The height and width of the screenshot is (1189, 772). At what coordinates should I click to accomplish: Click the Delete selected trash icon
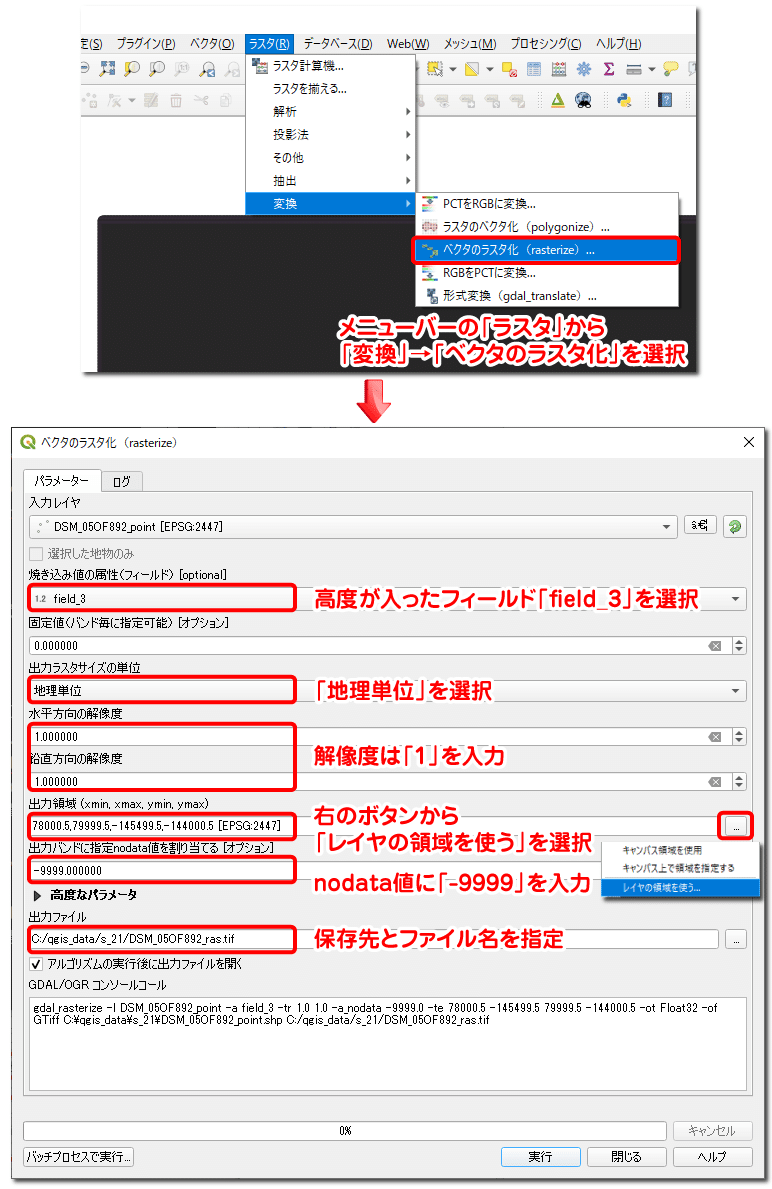click(175, 100)
